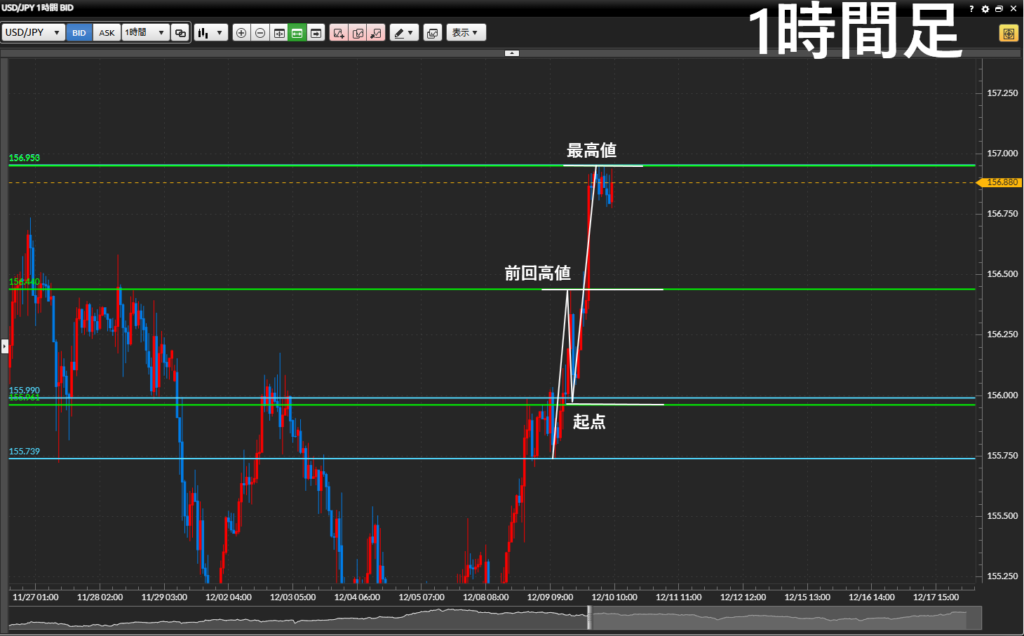This screenshot has width=1024, height=636.
Task: Open the 表示 display menu
Action: [465, 33]
